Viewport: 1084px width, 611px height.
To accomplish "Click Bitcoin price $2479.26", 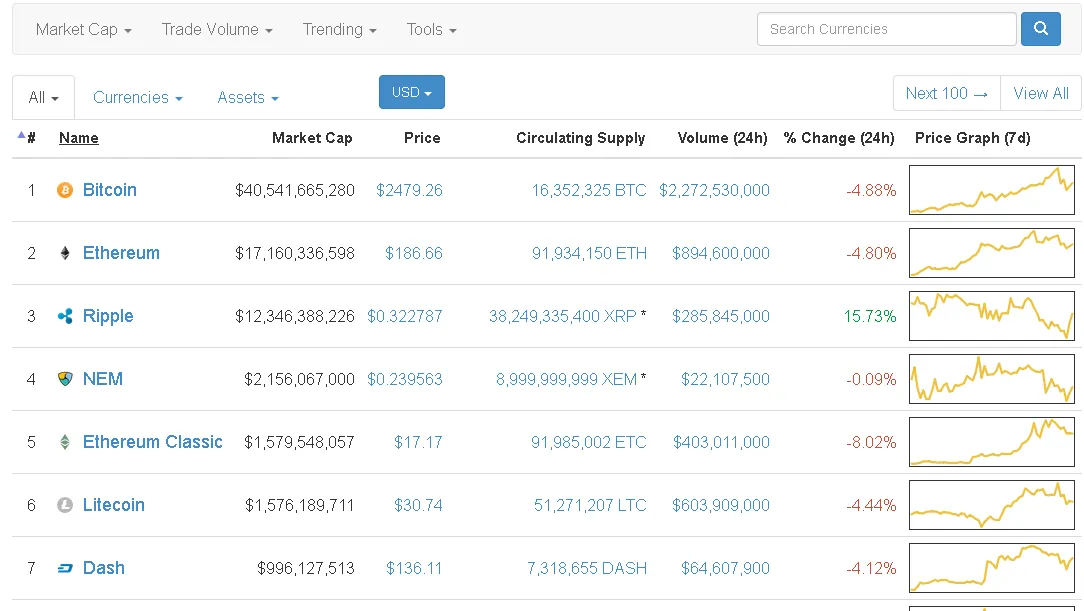I will [409, 190].
